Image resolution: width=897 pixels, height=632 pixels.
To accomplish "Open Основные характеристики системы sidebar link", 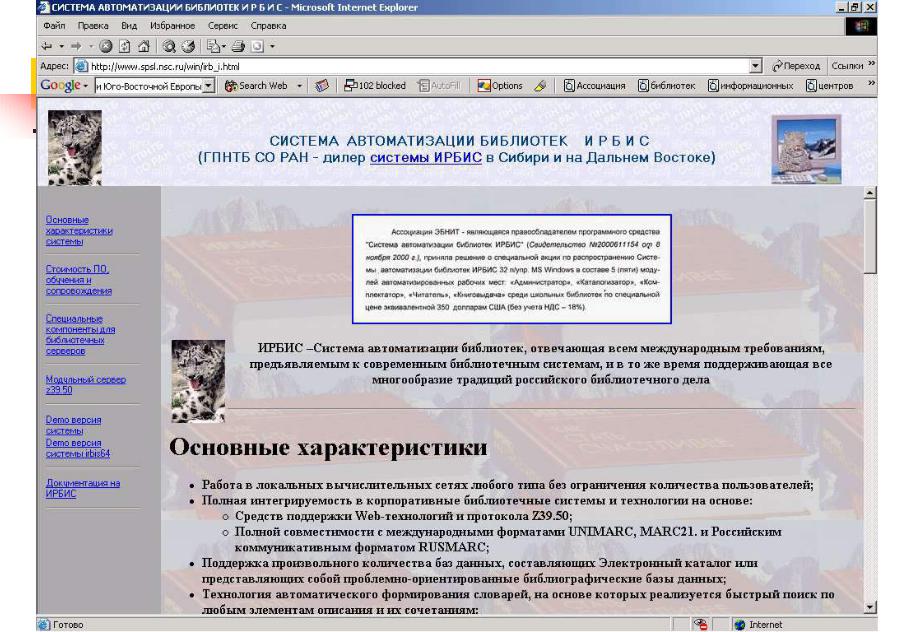I will [x=79, y=230].
